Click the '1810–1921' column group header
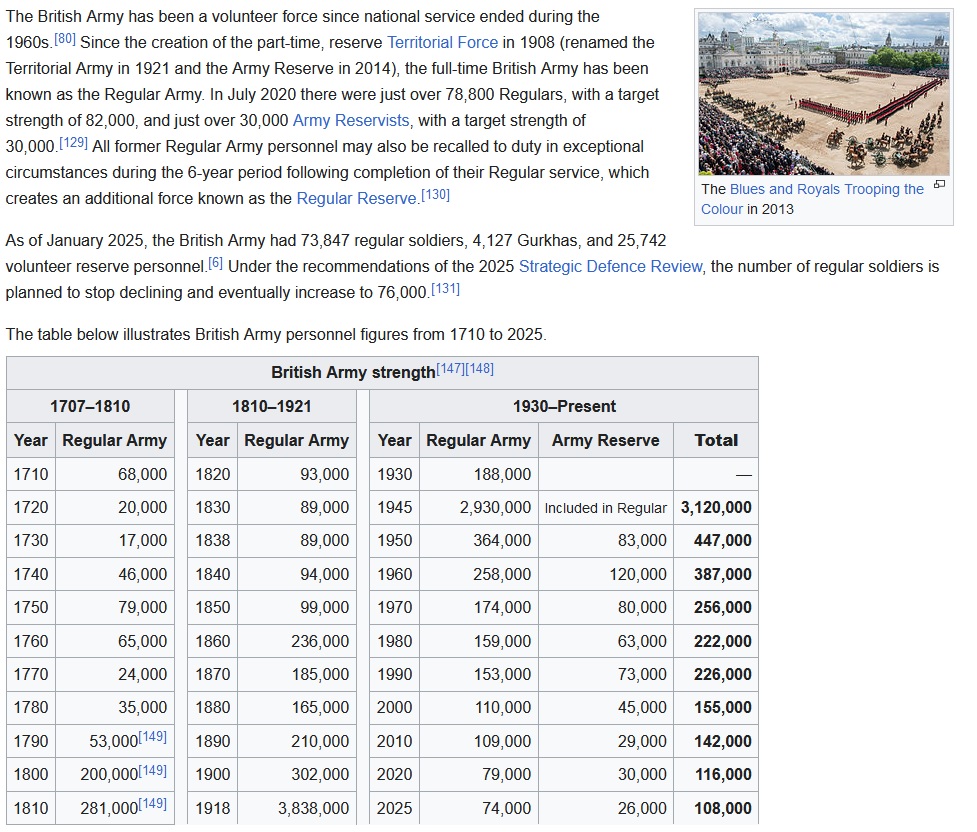The height and width of the screenshot is (832, 977). pyautogui.click(x=272, y=406)
